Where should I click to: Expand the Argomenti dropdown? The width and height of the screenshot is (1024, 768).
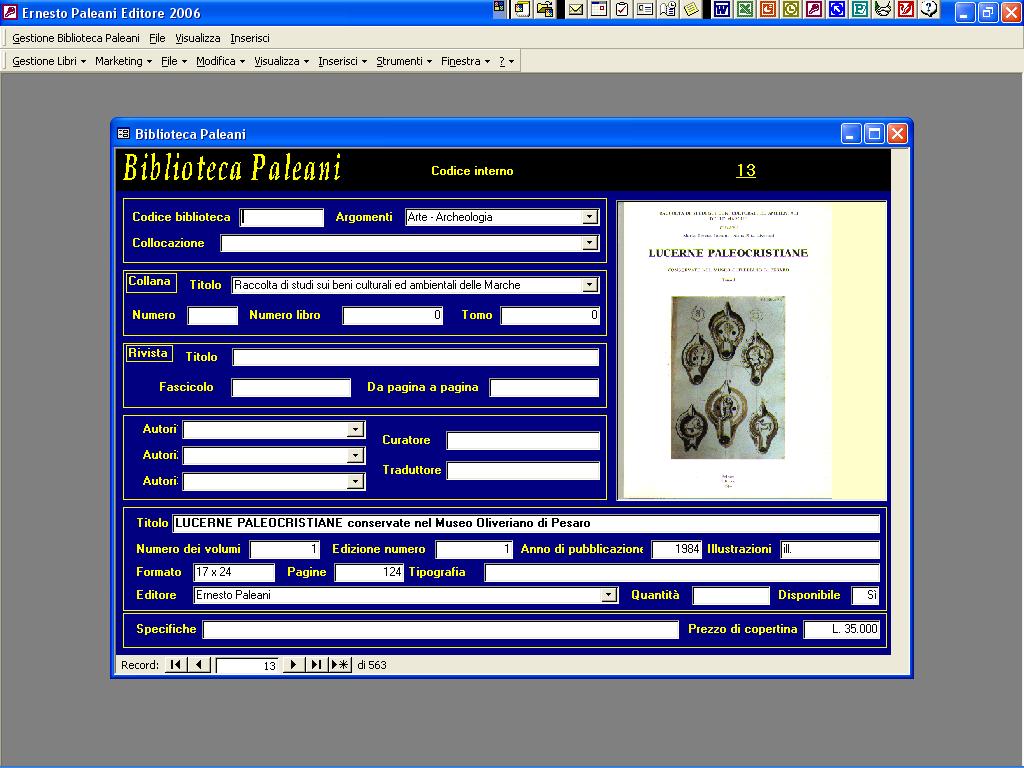pos(589,217)
